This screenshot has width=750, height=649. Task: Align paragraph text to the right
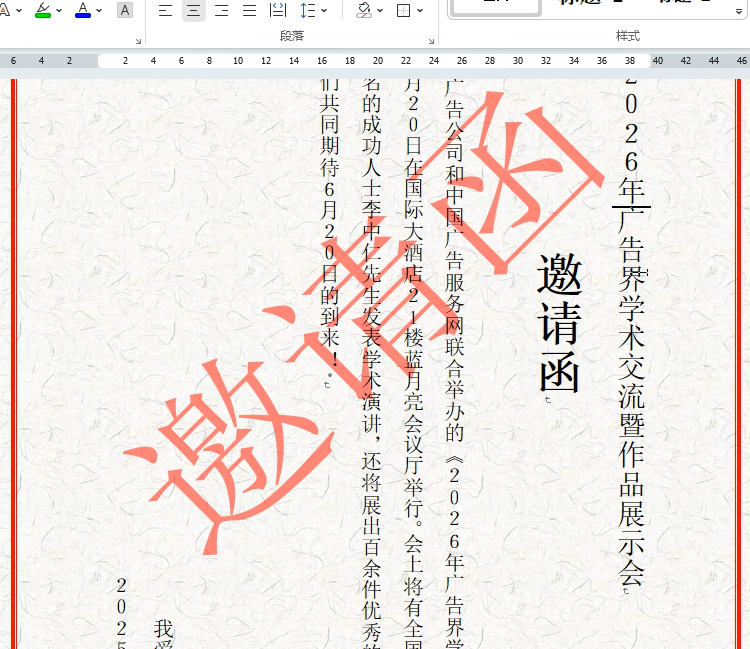tap(221, 10)
